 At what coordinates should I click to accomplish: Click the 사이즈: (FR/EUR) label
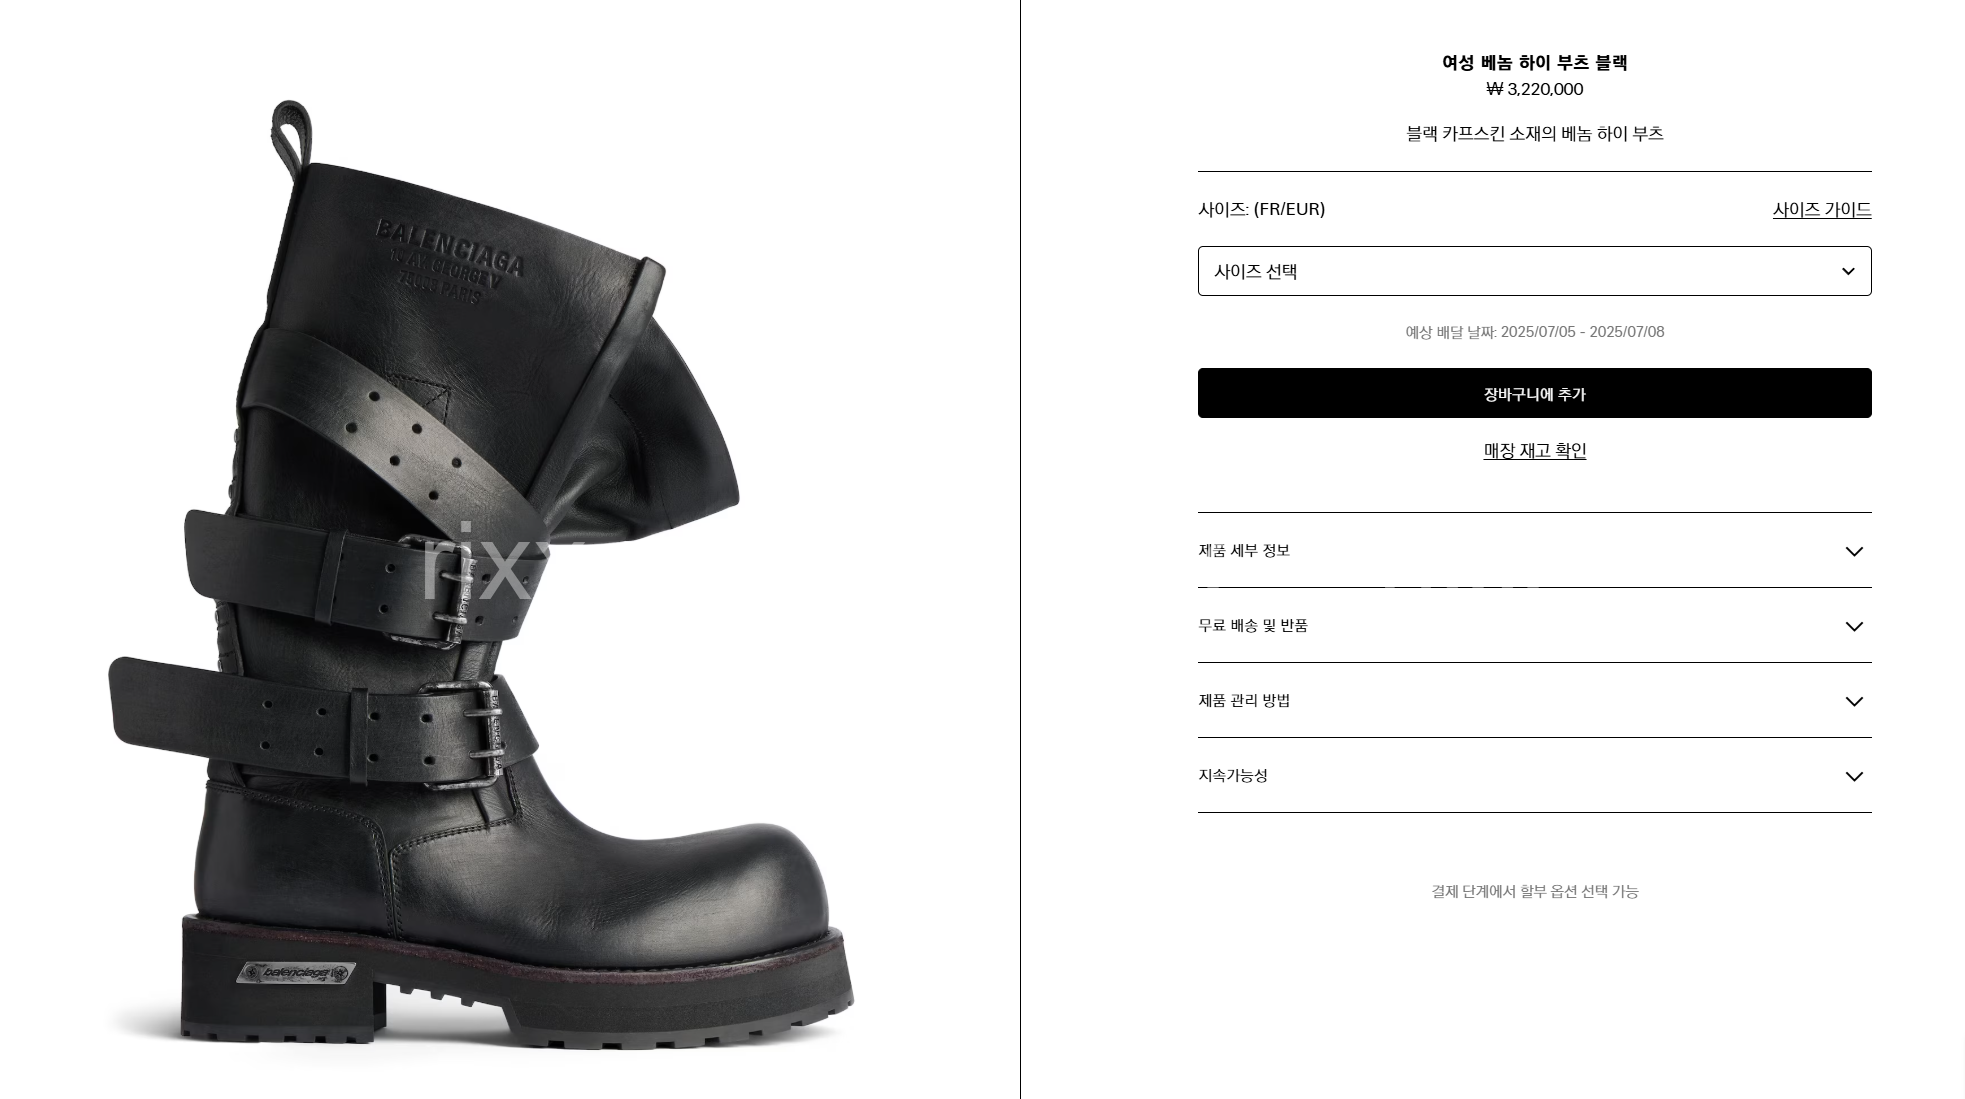pos(1261,209)
